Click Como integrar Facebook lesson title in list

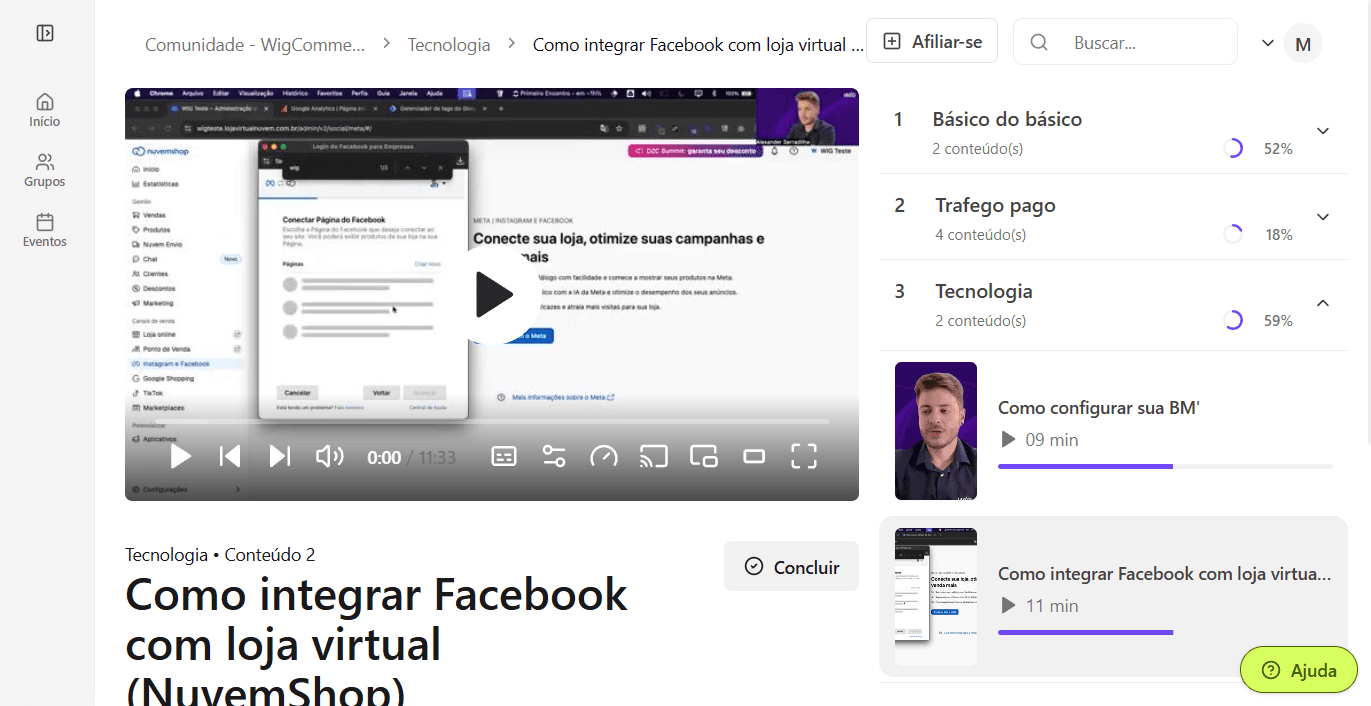1165,573
